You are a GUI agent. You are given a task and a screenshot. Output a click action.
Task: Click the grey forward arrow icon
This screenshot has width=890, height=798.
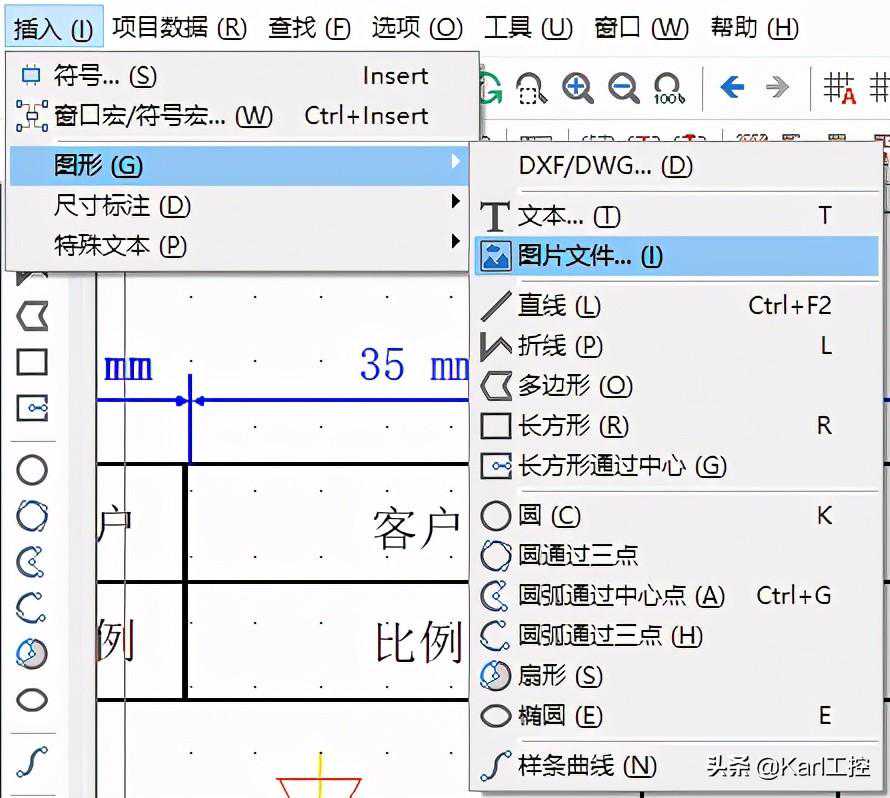coord(777,88)
